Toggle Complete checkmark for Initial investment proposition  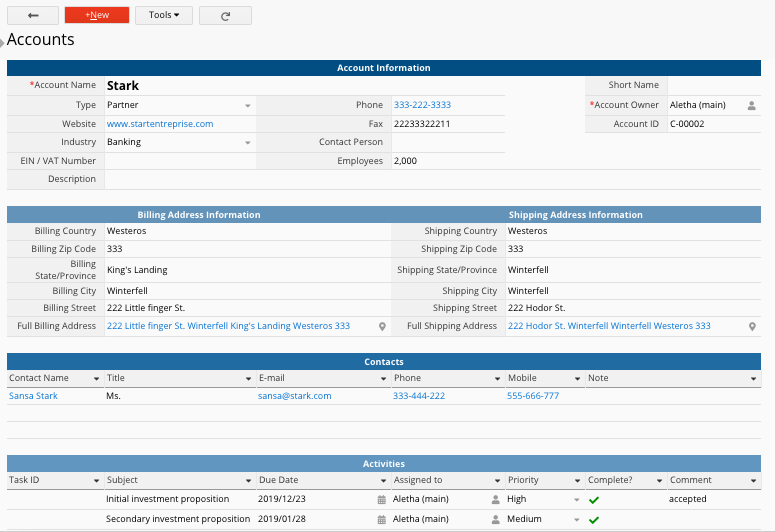(593, 499)
